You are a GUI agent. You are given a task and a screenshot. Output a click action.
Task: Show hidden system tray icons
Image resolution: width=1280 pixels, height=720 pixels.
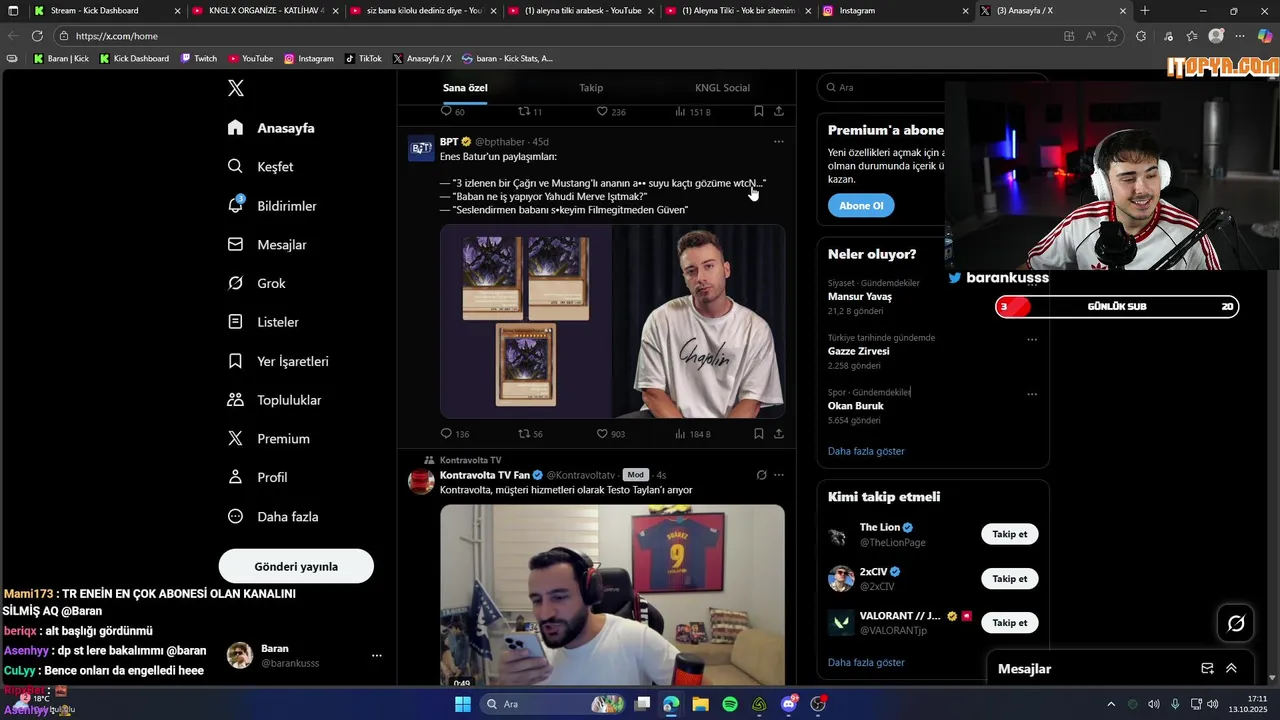tap(1110, 704)
